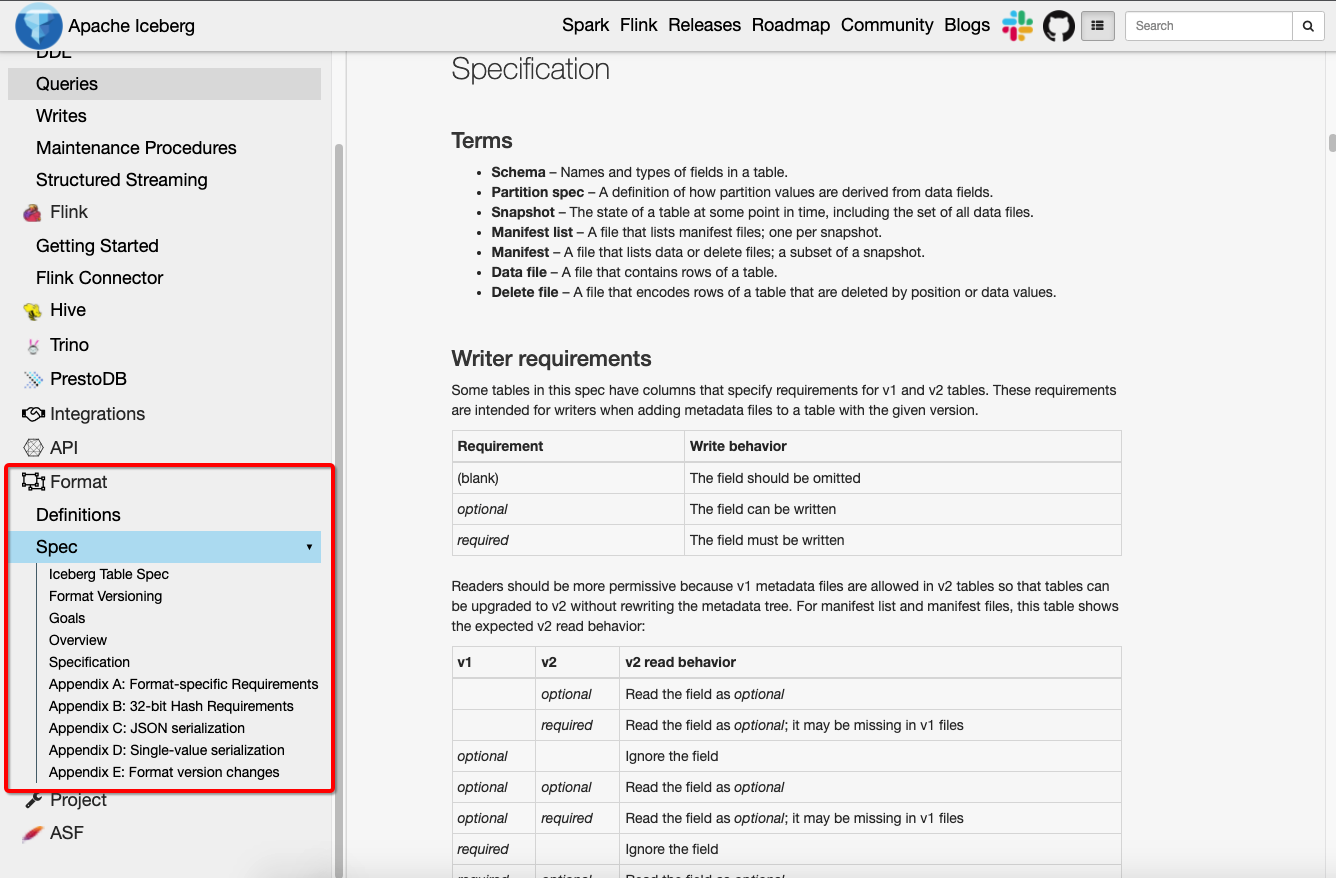Screen dimensions: 1336x878
Task: Click the 'Partition spec' term text
Action: click(538, 192)
